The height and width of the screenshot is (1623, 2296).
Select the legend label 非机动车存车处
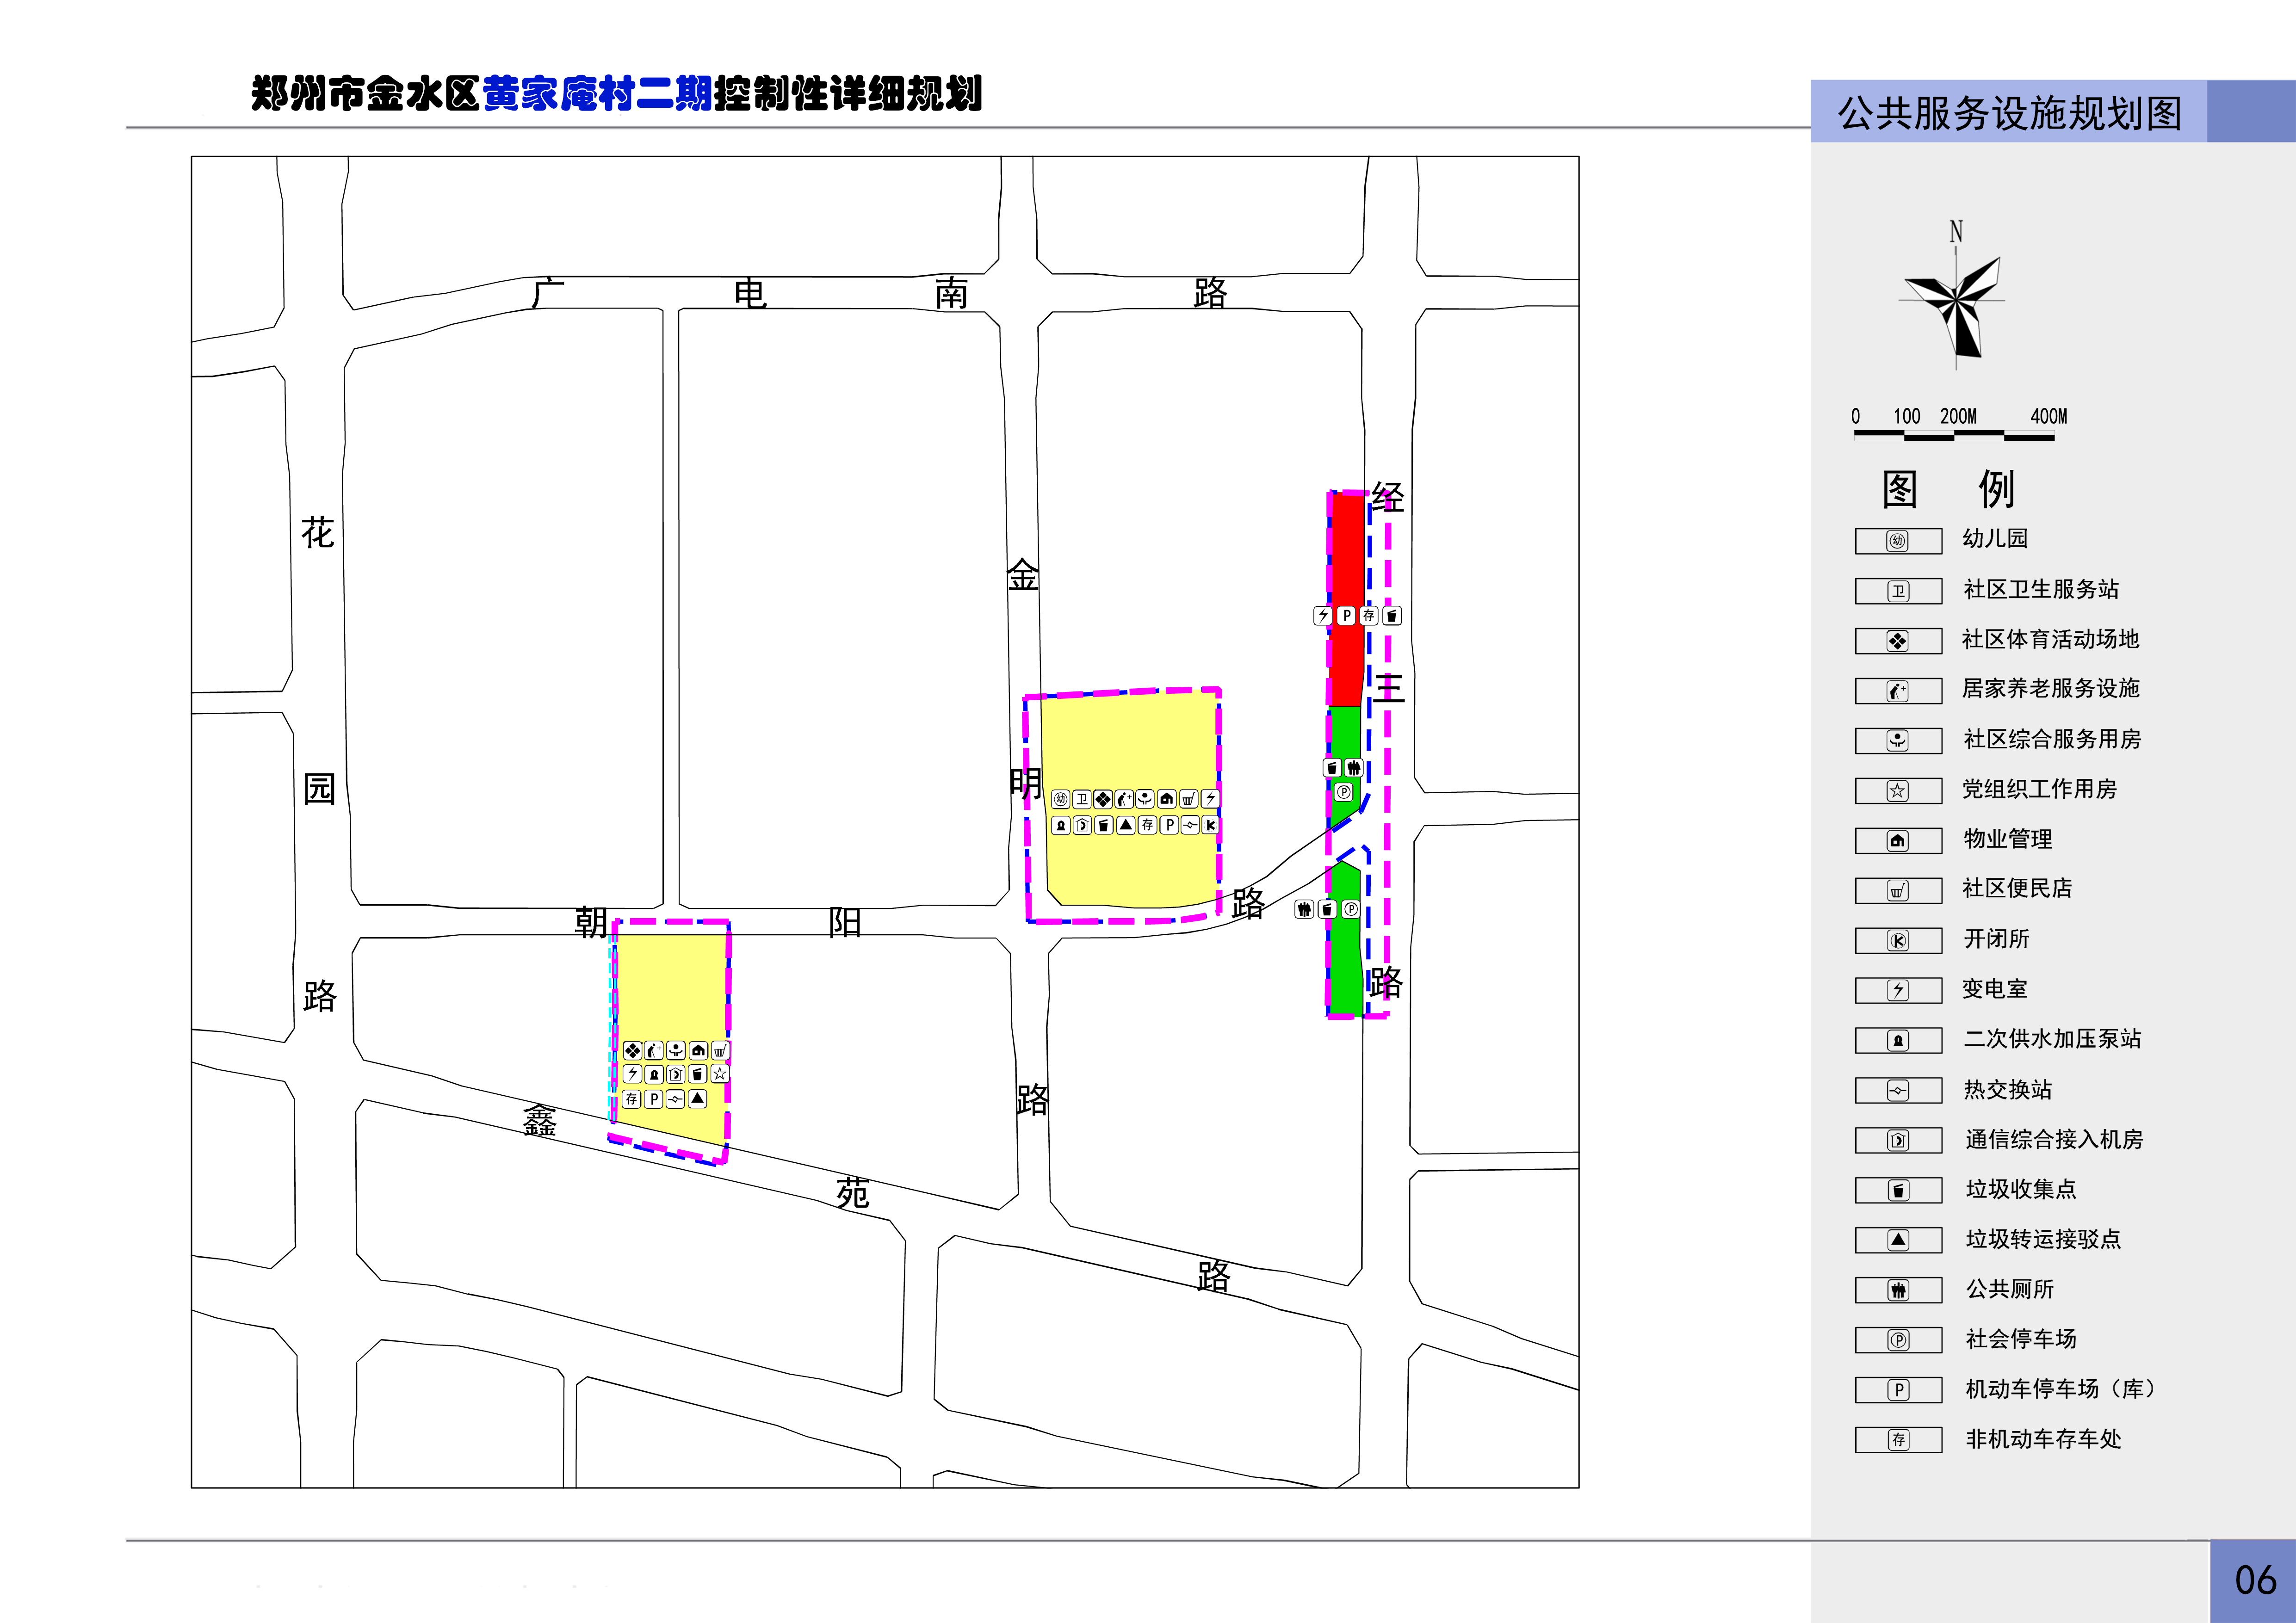pyautogui.click(x=2043, y=1439)
